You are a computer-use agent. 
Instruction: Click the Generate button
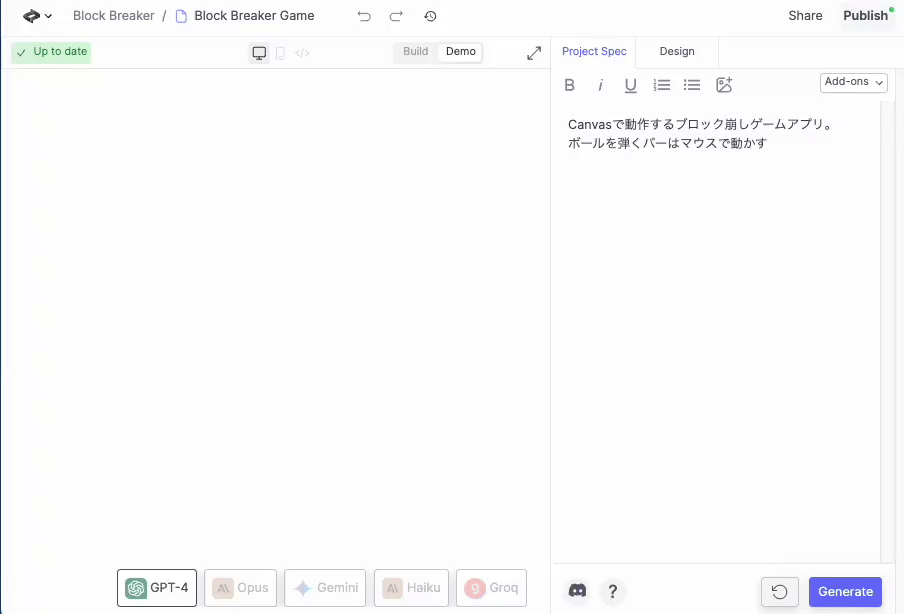(x=845, y=592)
